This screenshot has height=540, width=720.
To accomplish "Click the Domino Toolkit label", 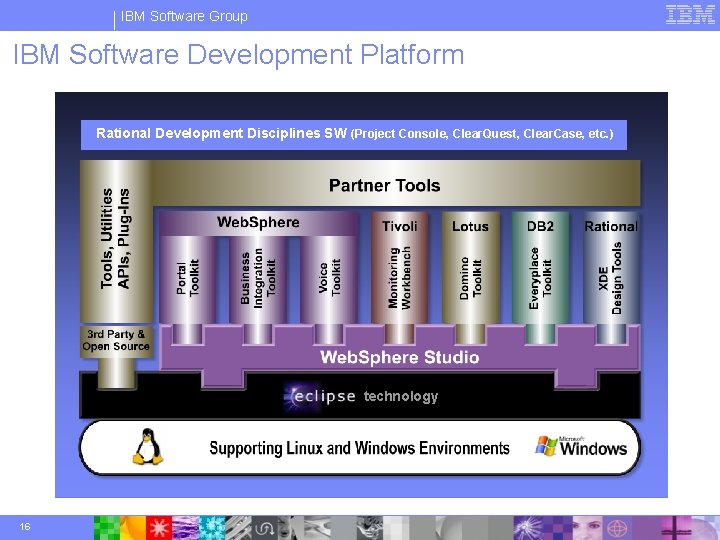I will pos(471,278).
